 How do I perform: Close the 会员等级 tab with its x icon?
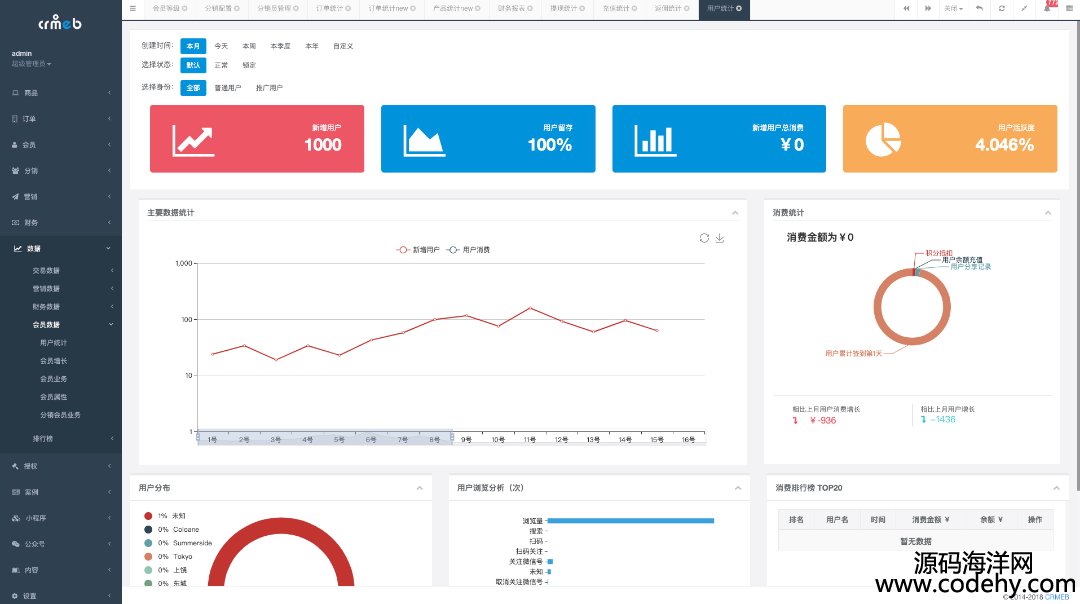(x=185, y=8)
